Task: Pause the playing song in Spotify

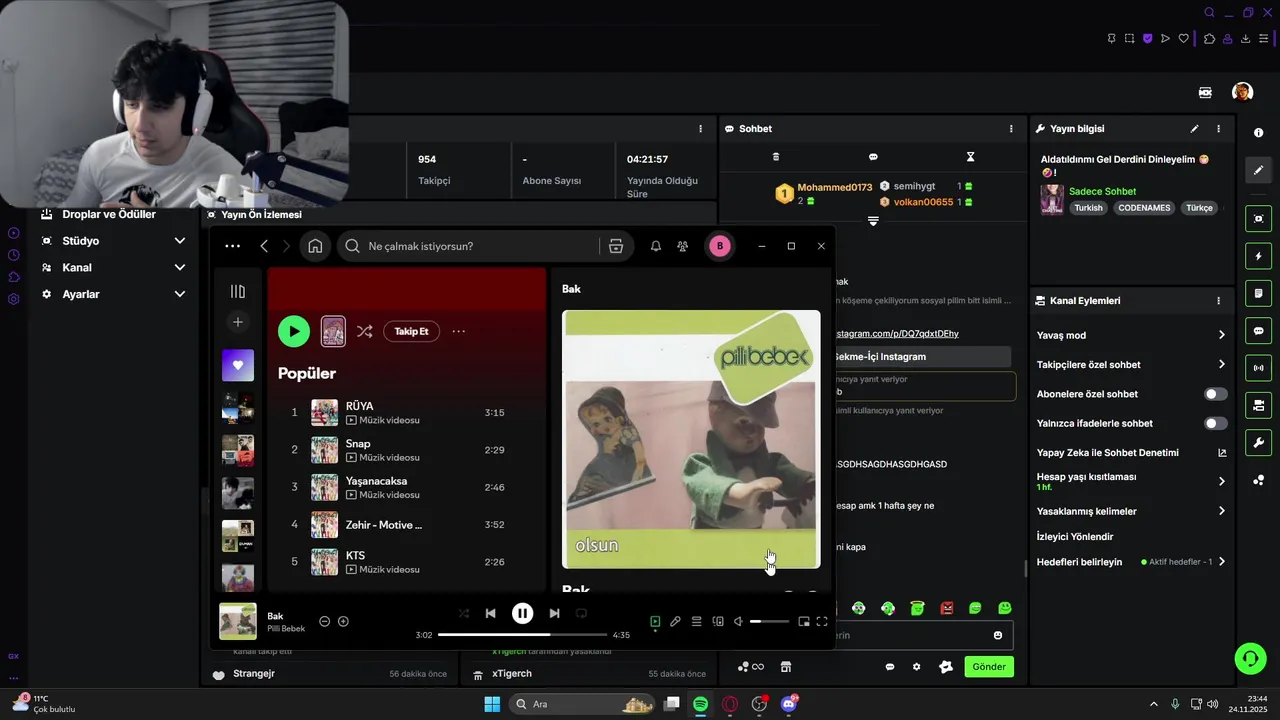Action: pos(522,613)
